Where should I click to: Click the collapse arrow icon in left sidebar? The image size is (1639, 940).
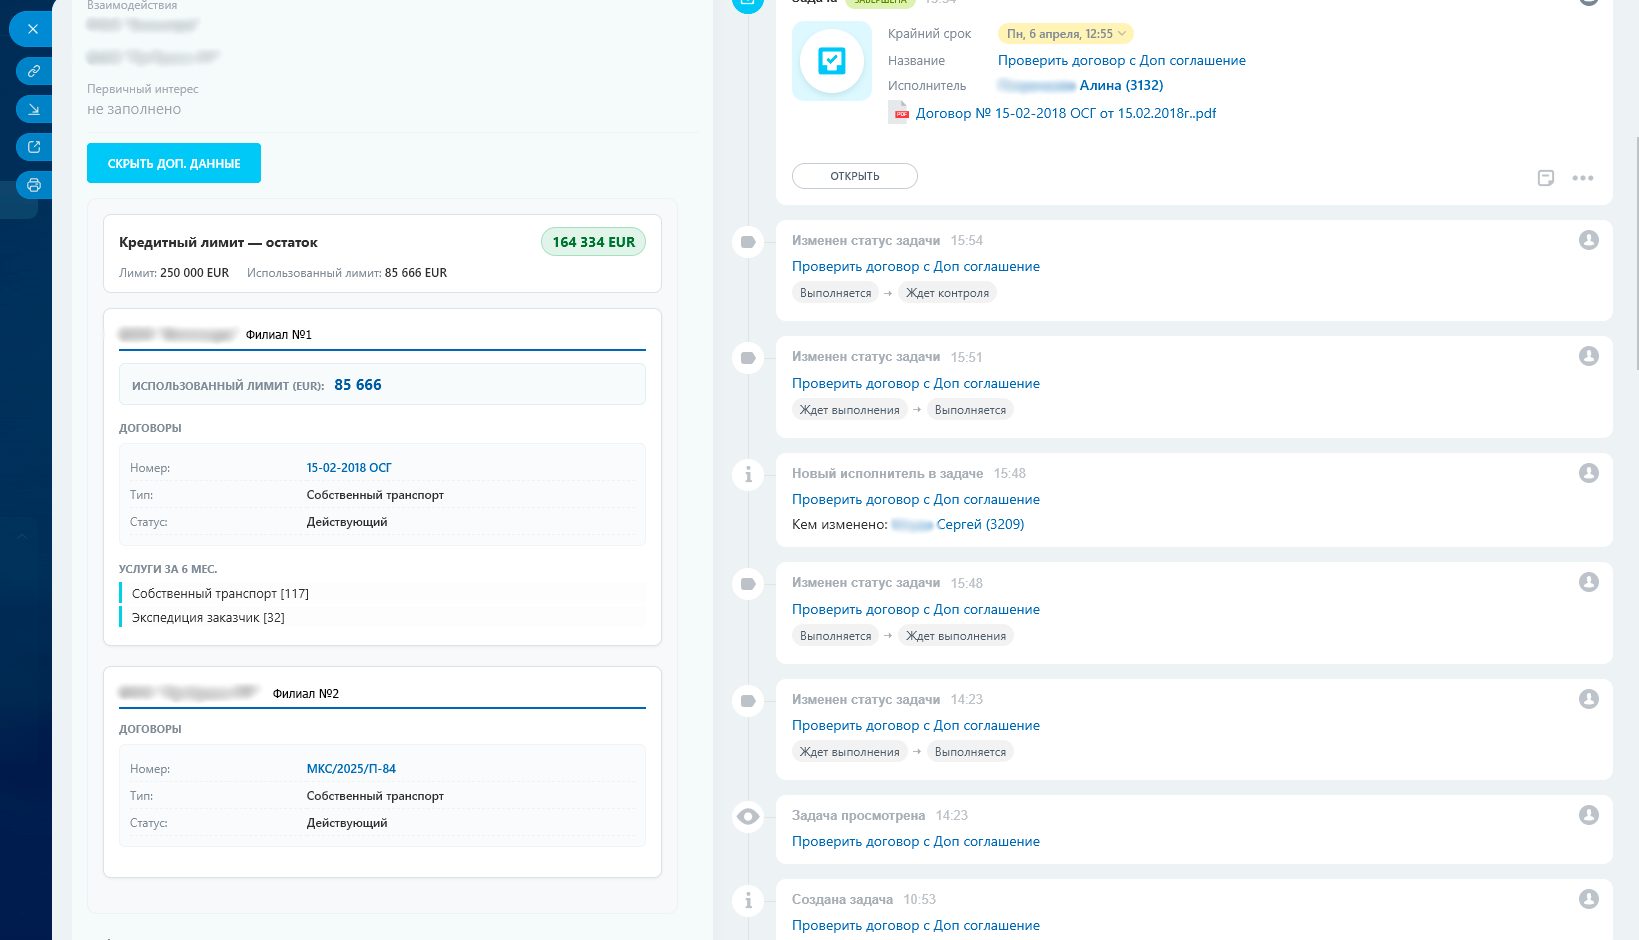[34, 109]
